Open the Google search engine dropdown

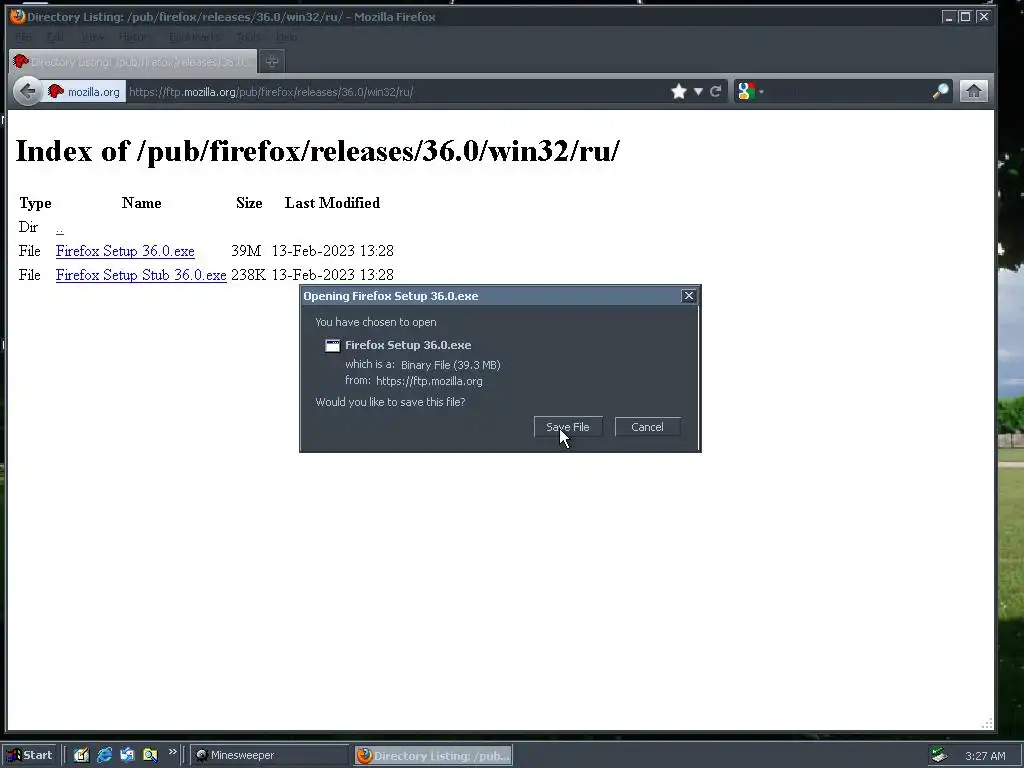[749, 91]
